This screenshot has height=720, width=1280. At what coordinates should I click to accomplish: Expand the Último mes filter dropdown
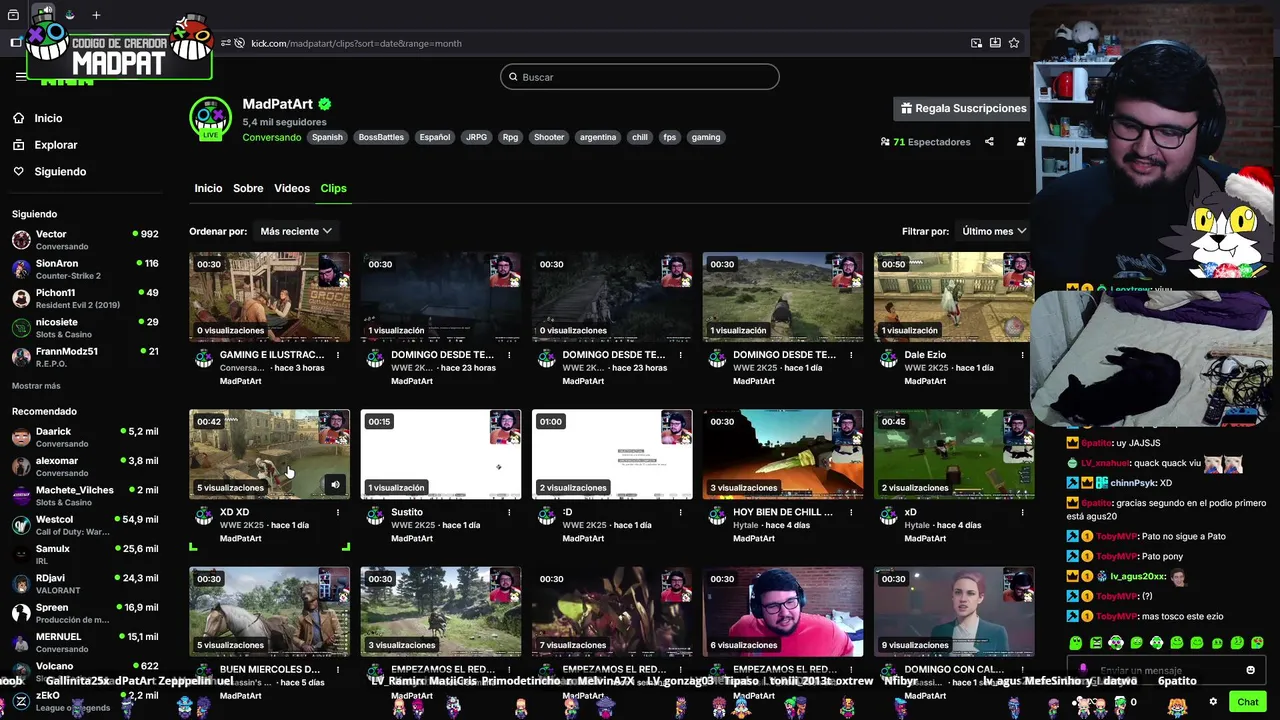point(993,231)
